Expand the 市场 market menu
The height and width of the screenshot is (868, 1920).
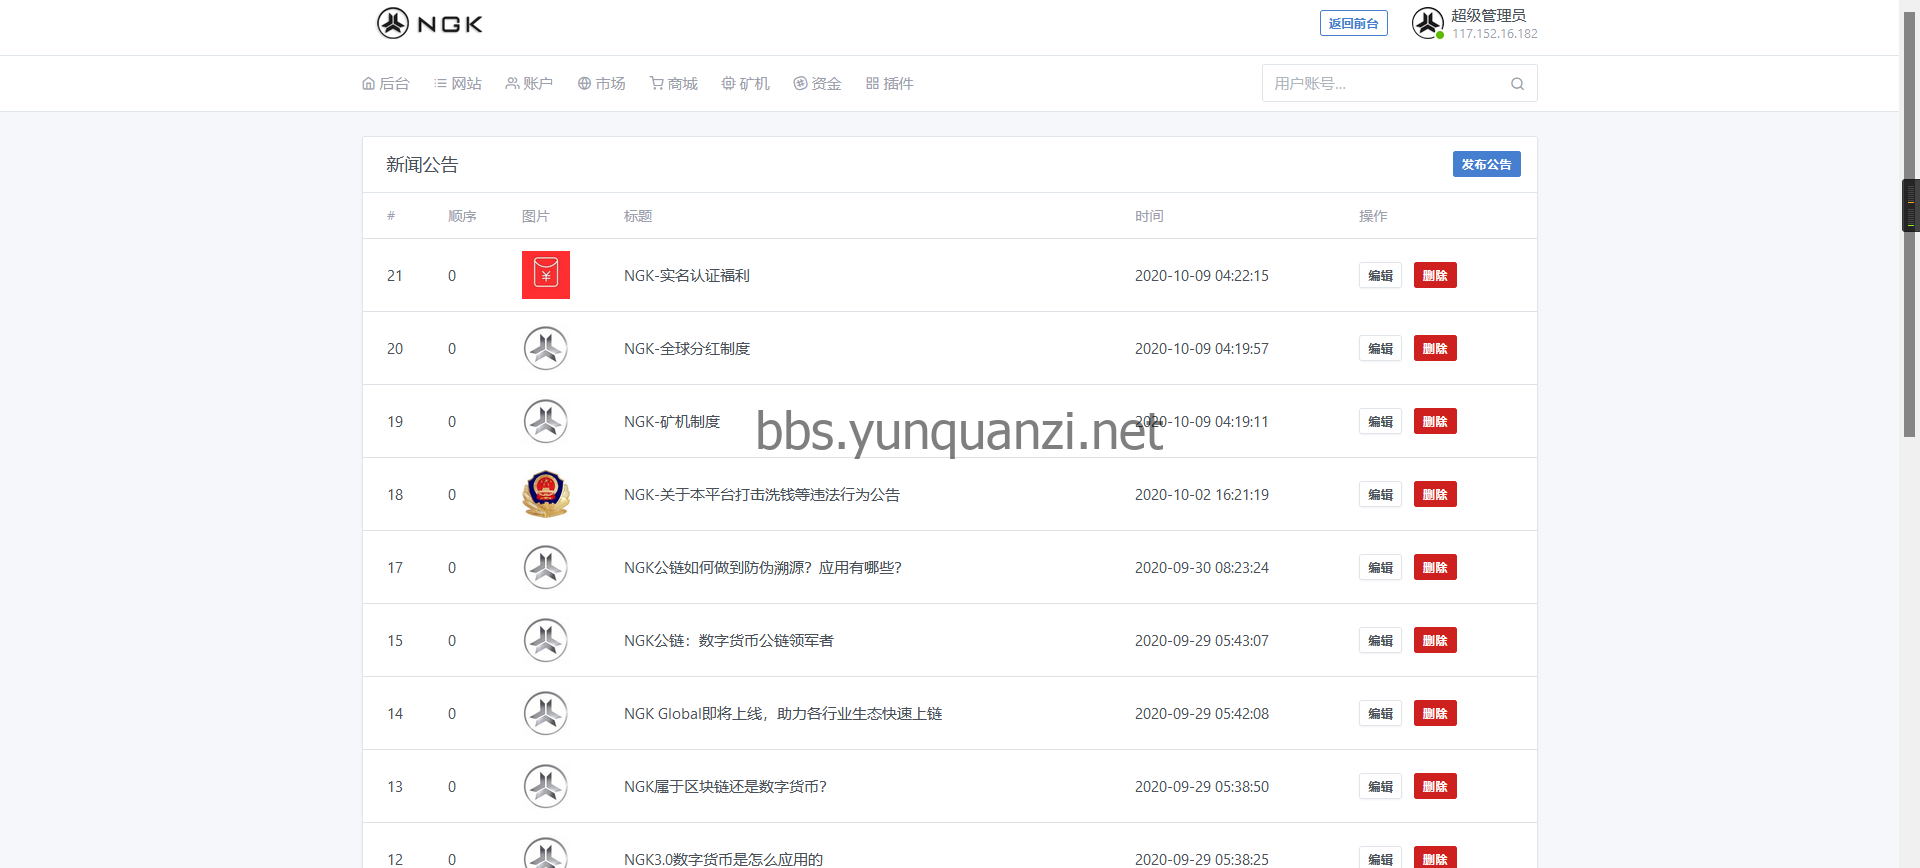pyautogui.click(x=601, y=84)
